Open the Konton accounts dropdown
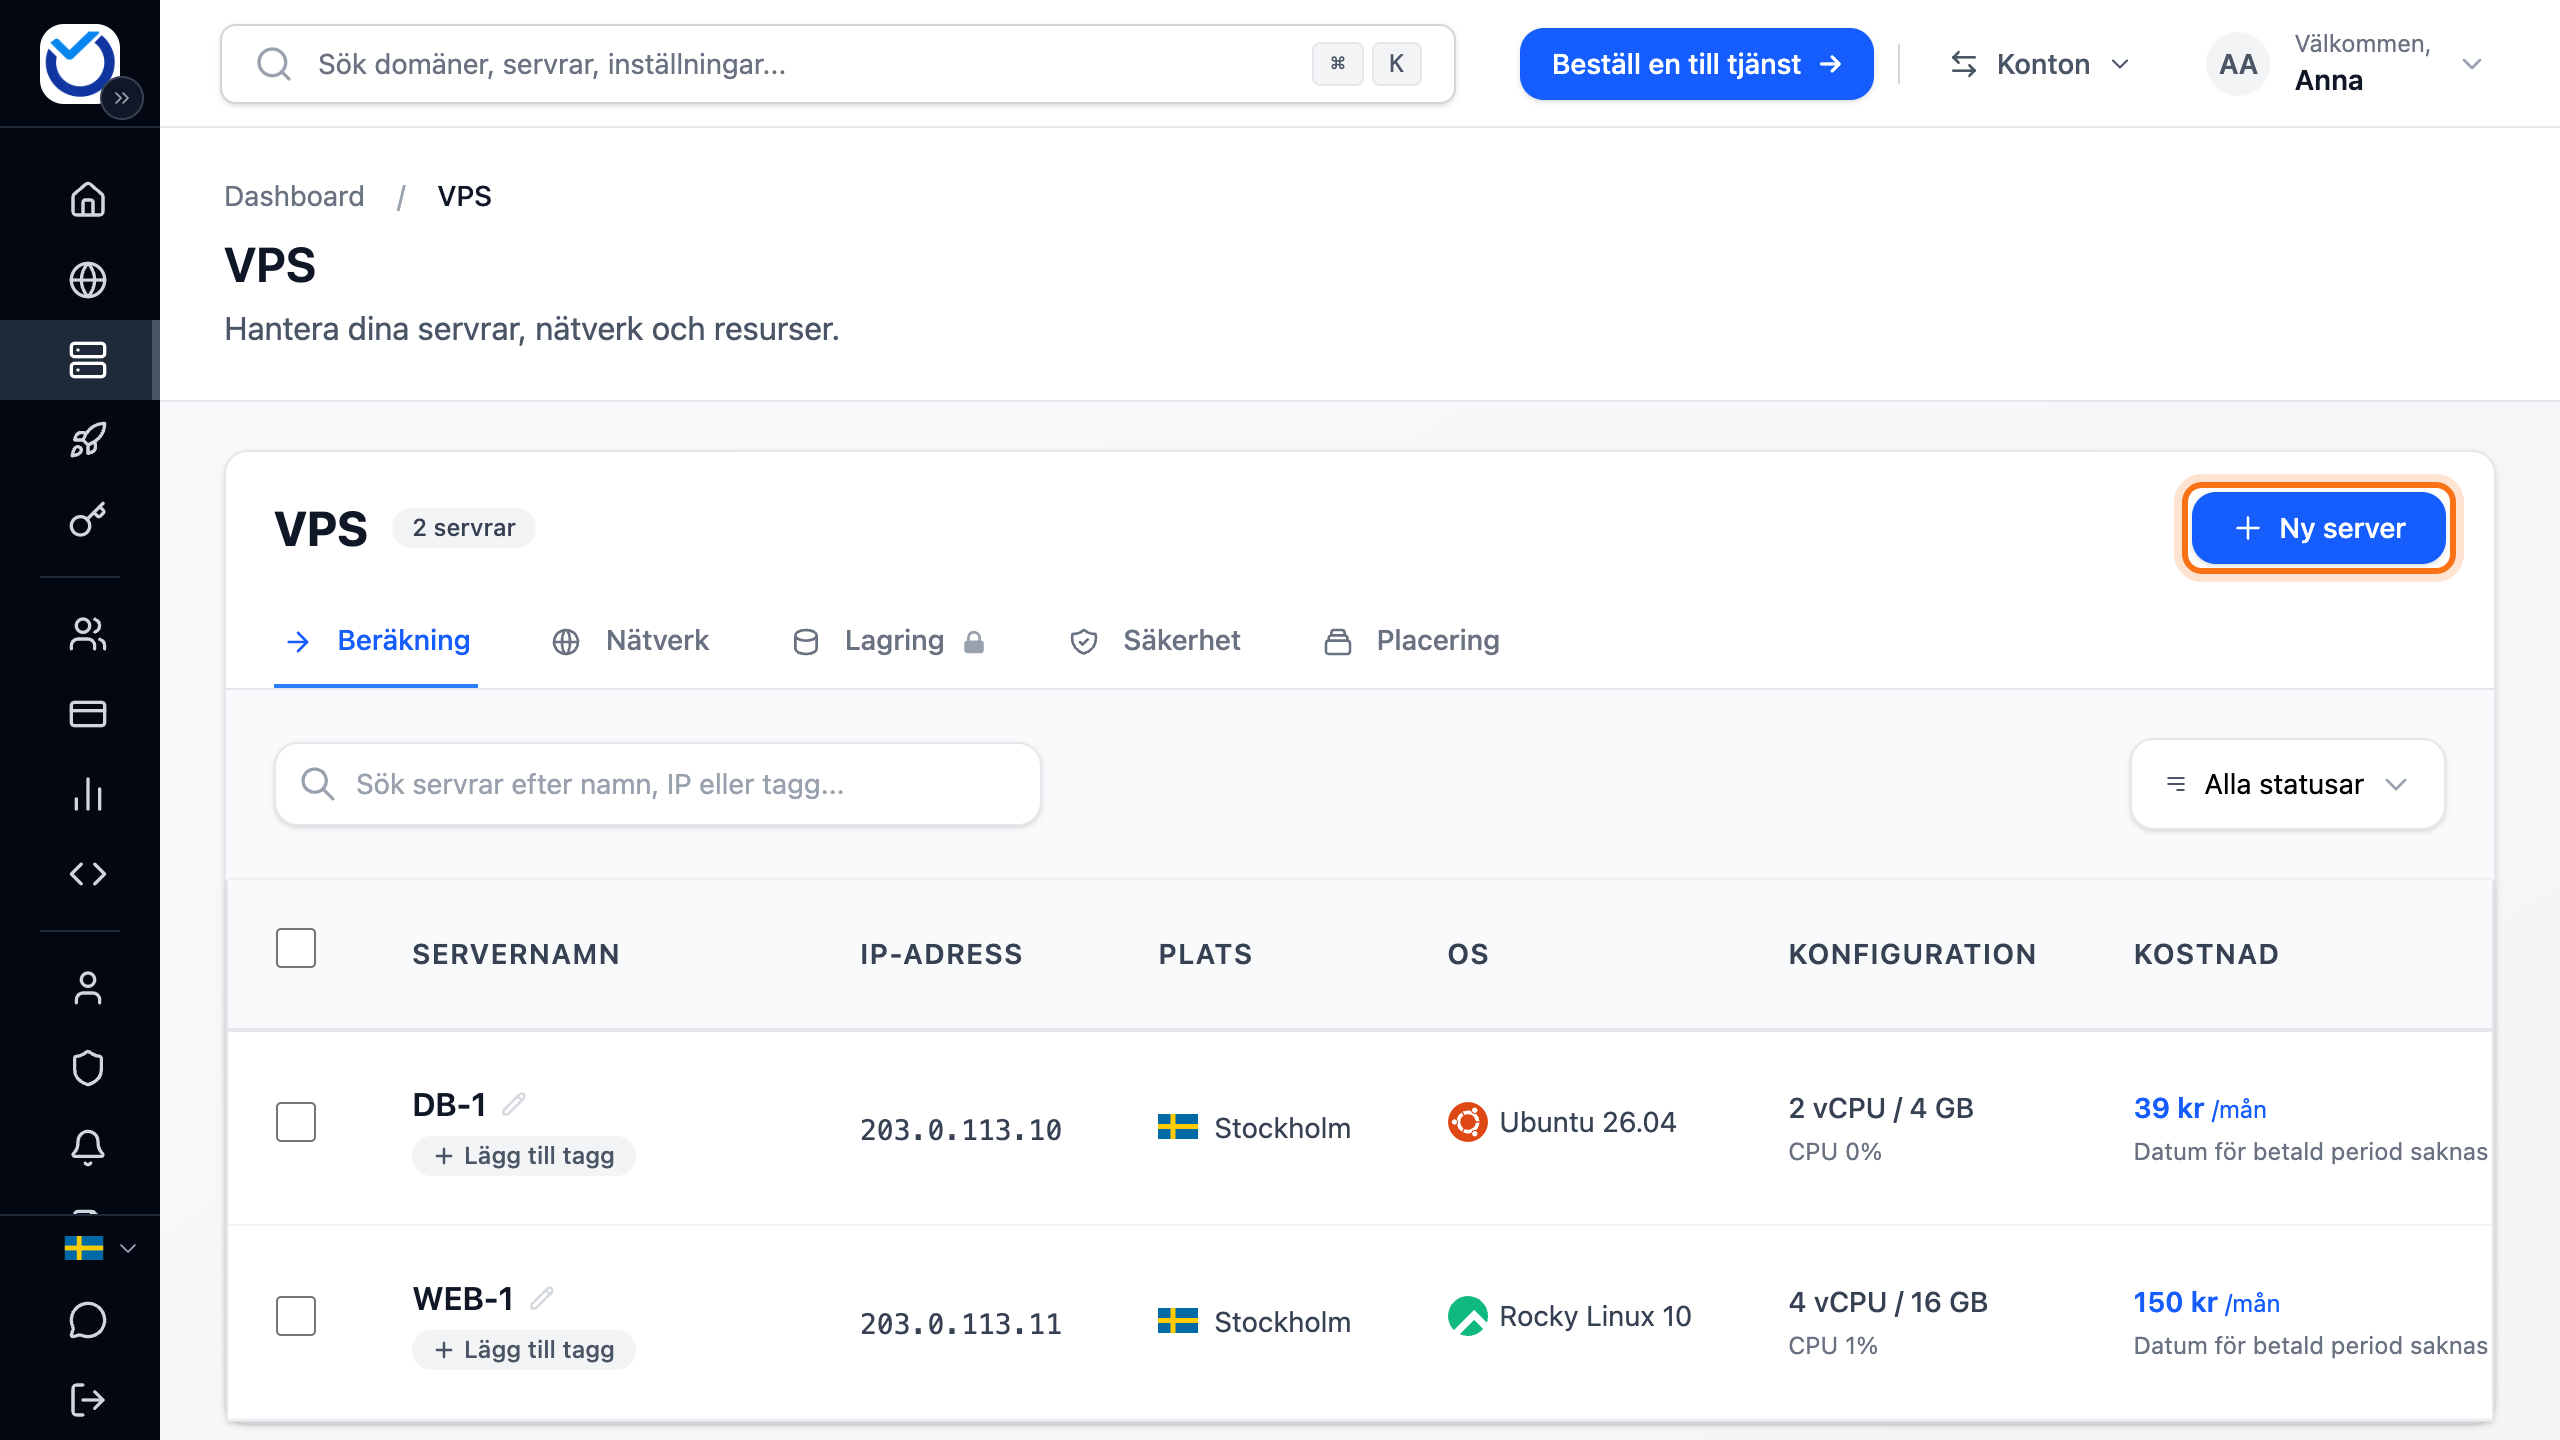Image resolution: width=2560 pixels, height=1440 pixels. click(x=2040, y=64)
